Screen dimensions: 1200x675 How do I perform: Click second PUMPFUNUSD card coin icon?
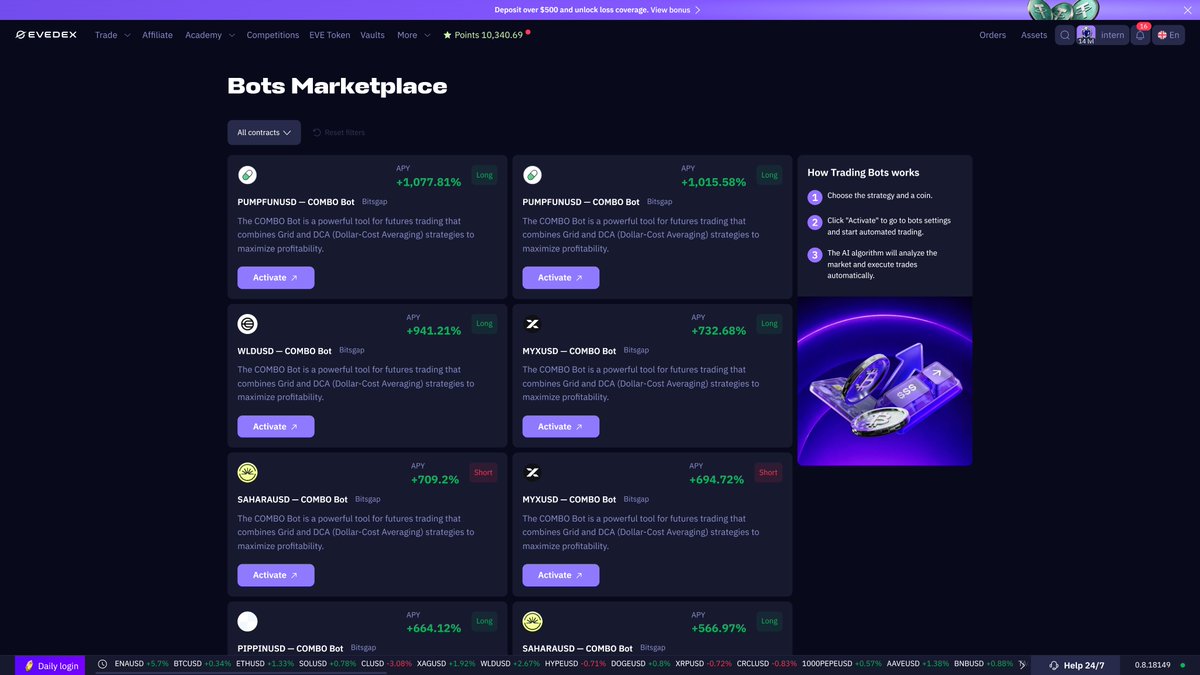tap(532, 175)
